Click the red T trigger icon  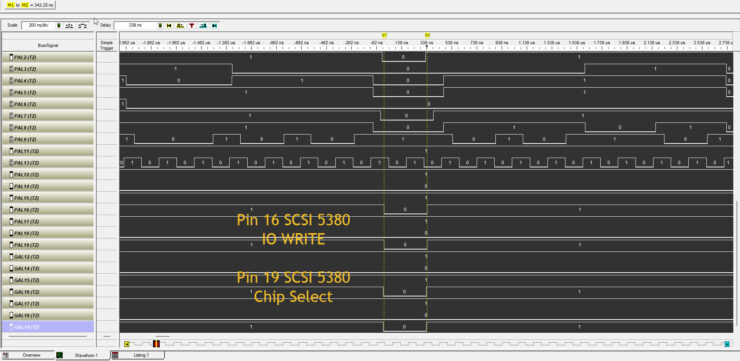[192, 25]
